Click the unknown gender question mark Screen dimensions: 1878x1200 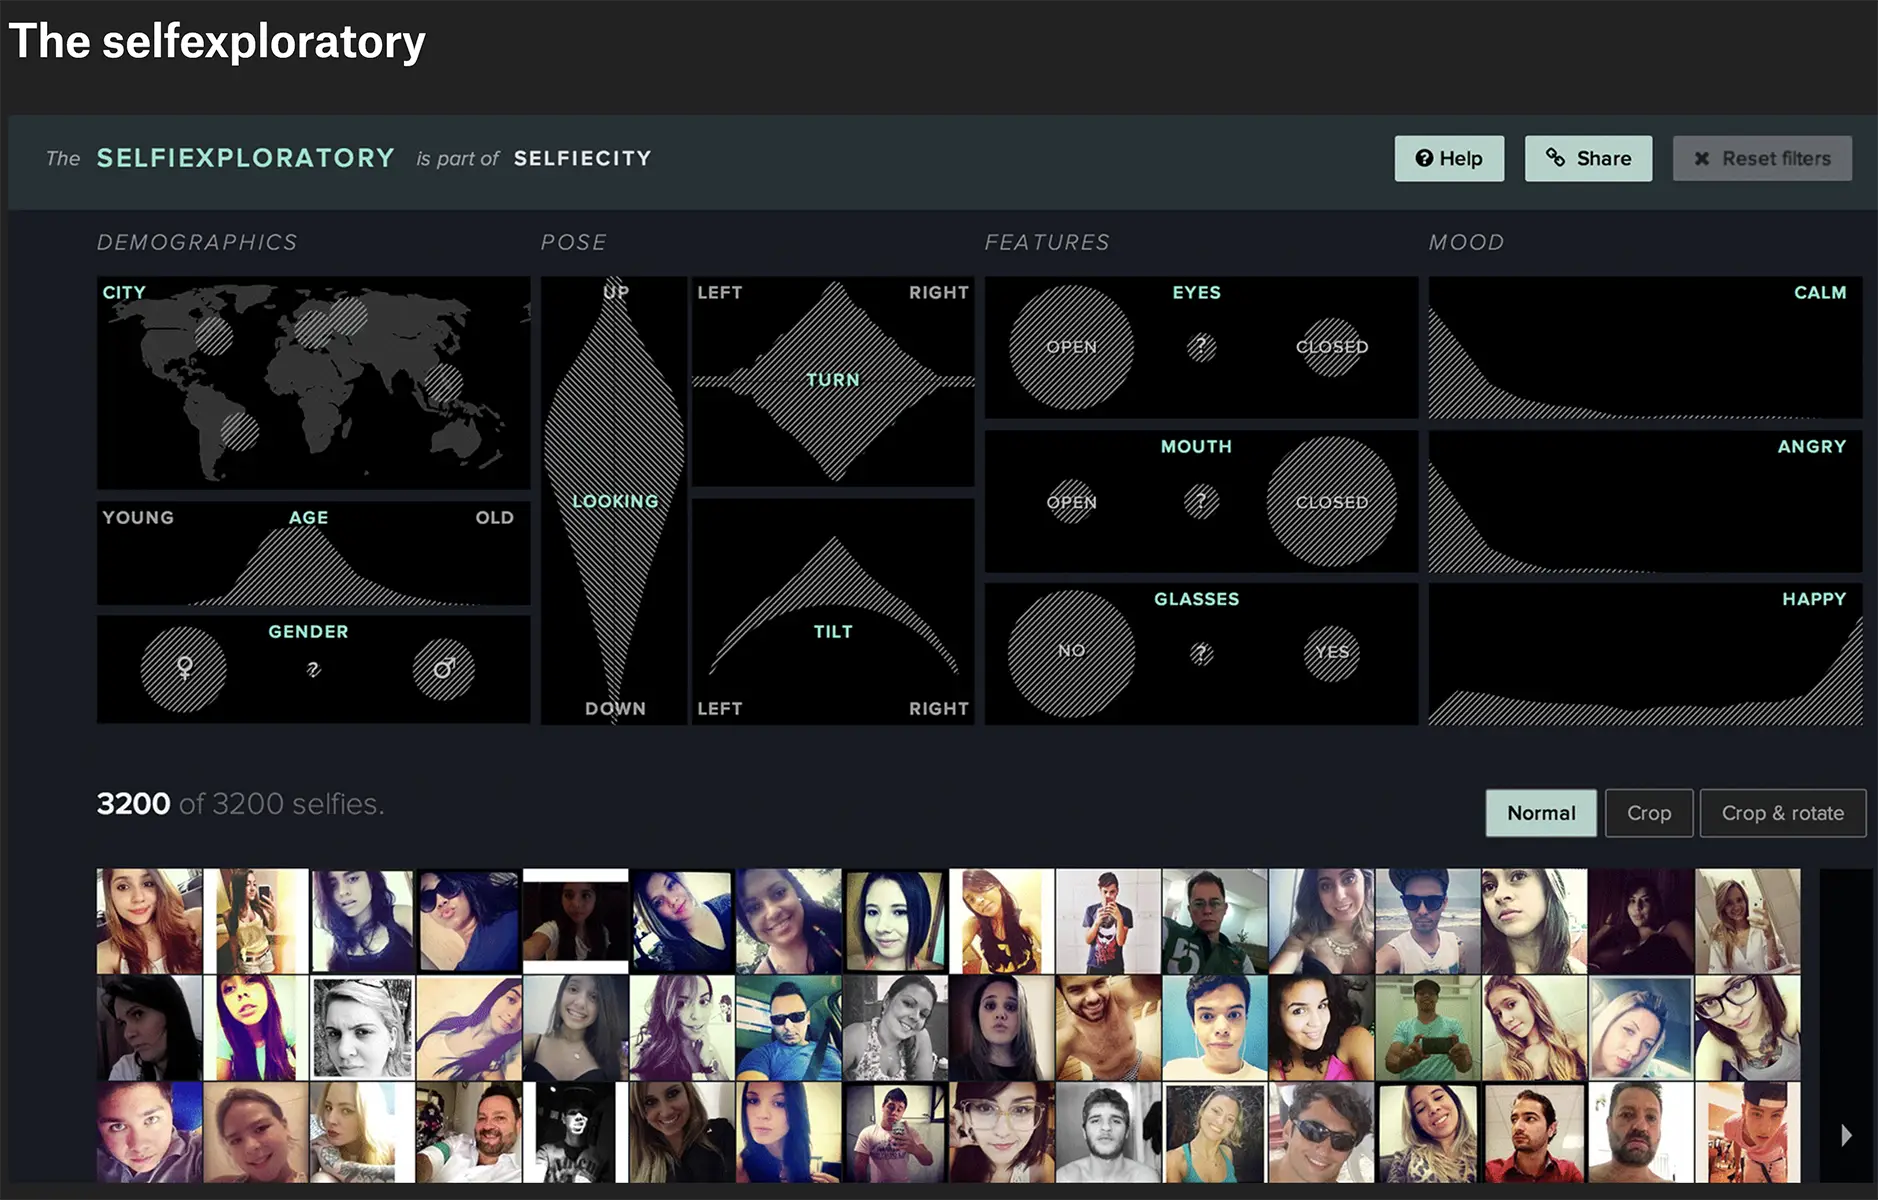point(313,669)
